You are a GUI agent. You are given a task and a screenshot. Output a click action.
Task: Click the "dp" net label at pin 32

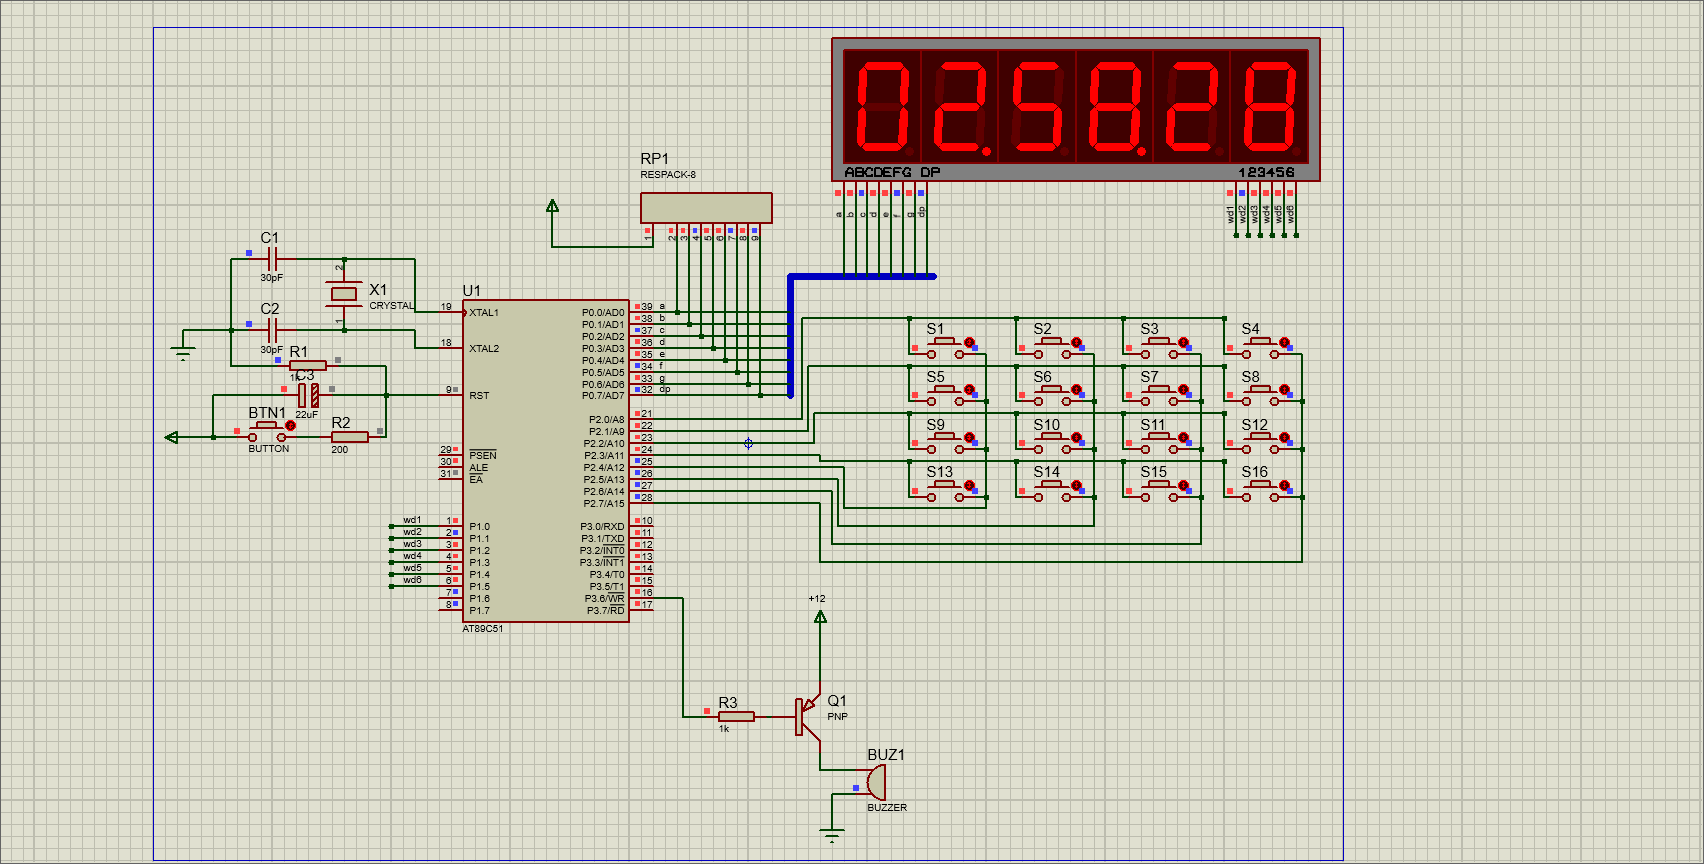[x=664, y=390]
